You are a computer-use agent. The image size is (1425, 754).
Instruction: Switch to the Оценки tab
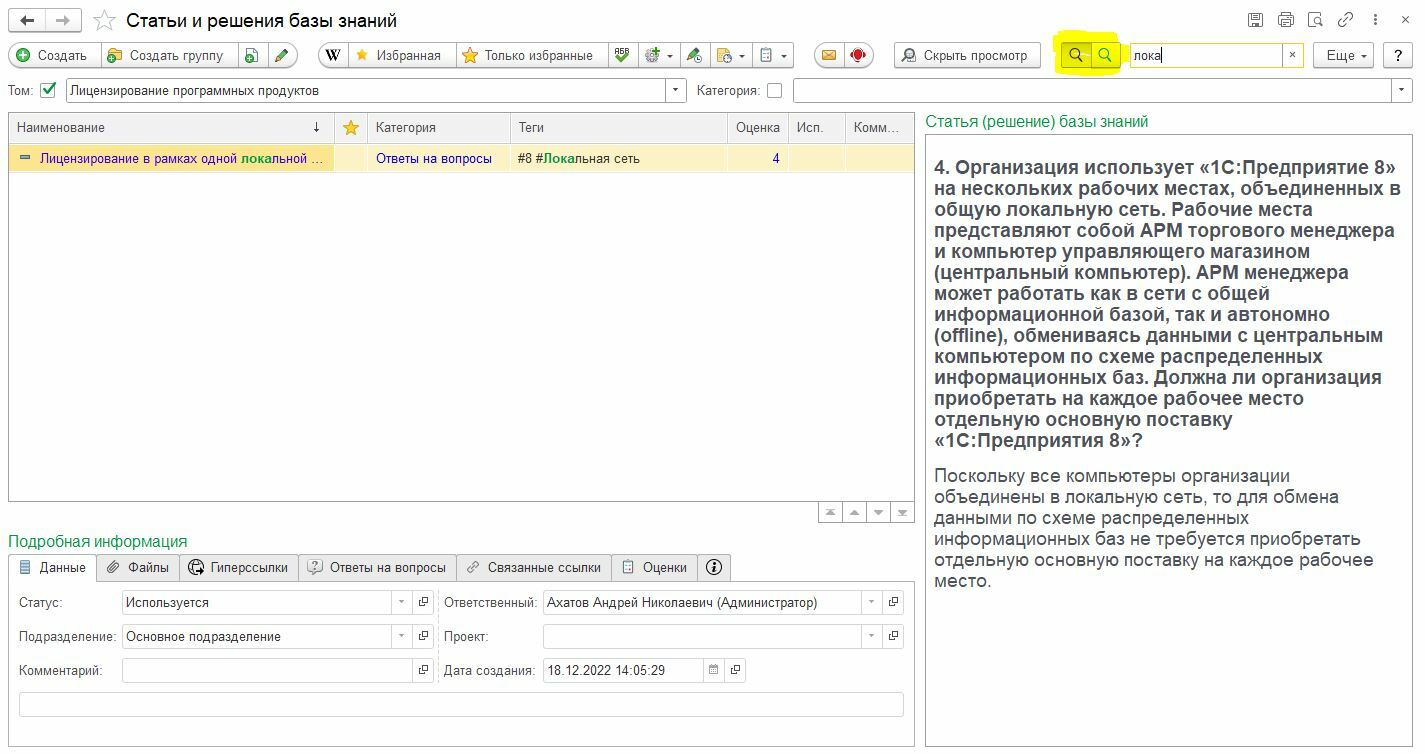(x=654, y=567)
